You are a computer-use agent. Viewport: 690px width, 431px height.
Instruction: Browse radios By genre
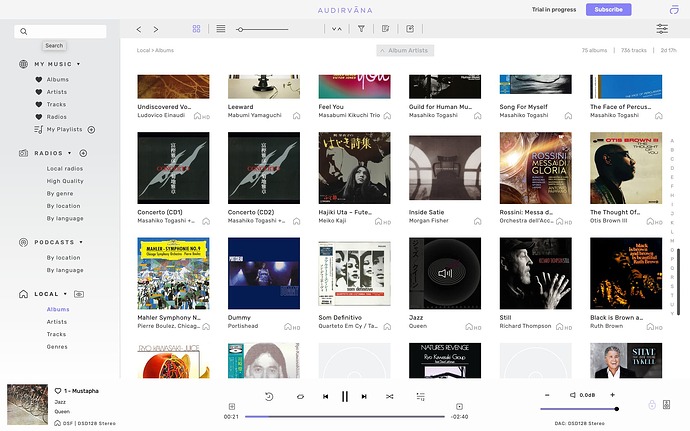[x=60, y=193]
